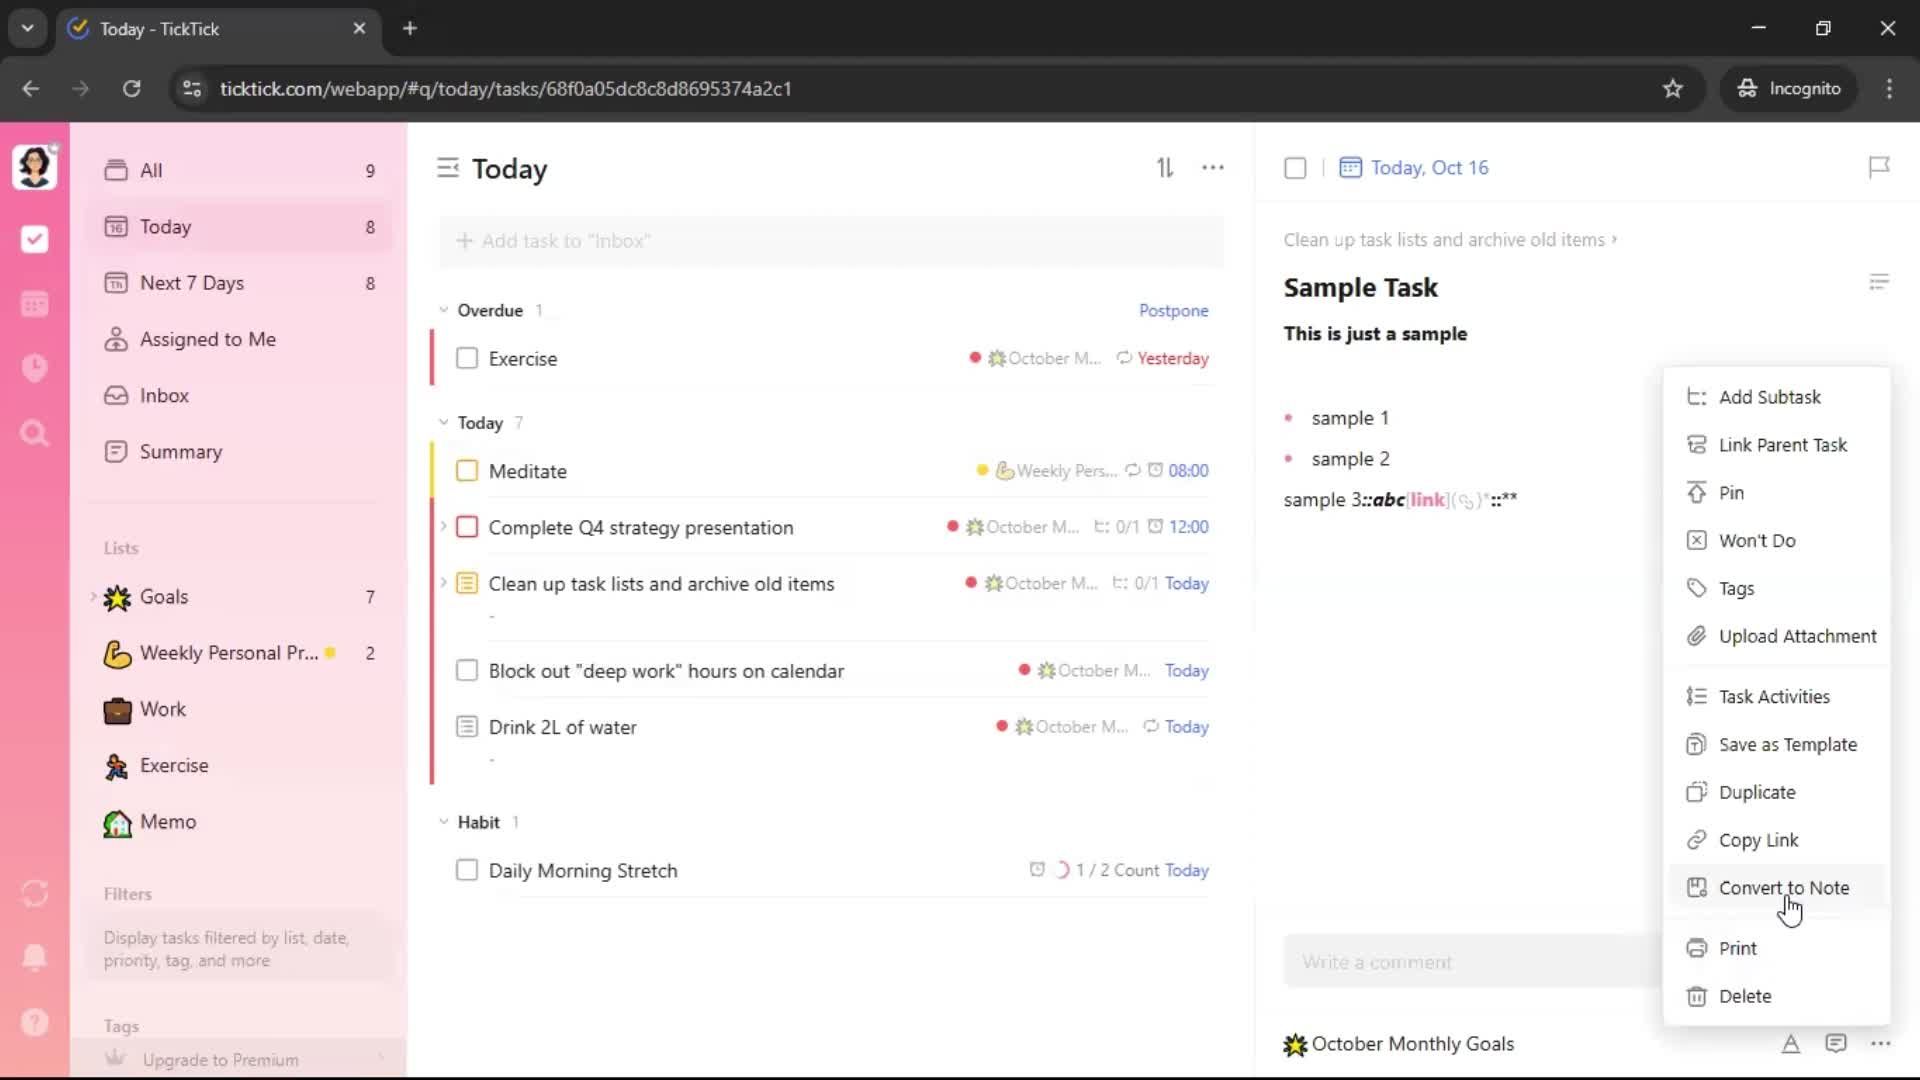Viewport: 1920px width, 1080px height.
Task: Open the comments icon in task footer
Action: coord(1836,1044)
